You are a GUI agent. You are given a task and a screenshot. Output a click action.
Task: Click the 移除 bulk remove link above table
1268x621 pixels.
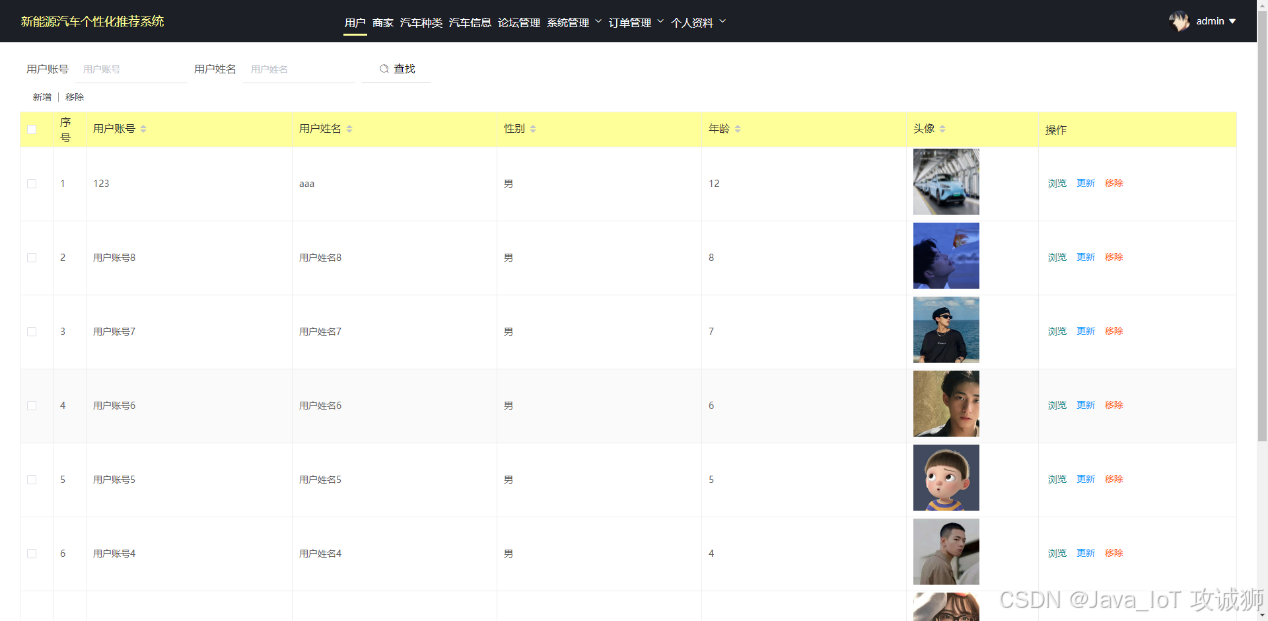tap(75, 97)
